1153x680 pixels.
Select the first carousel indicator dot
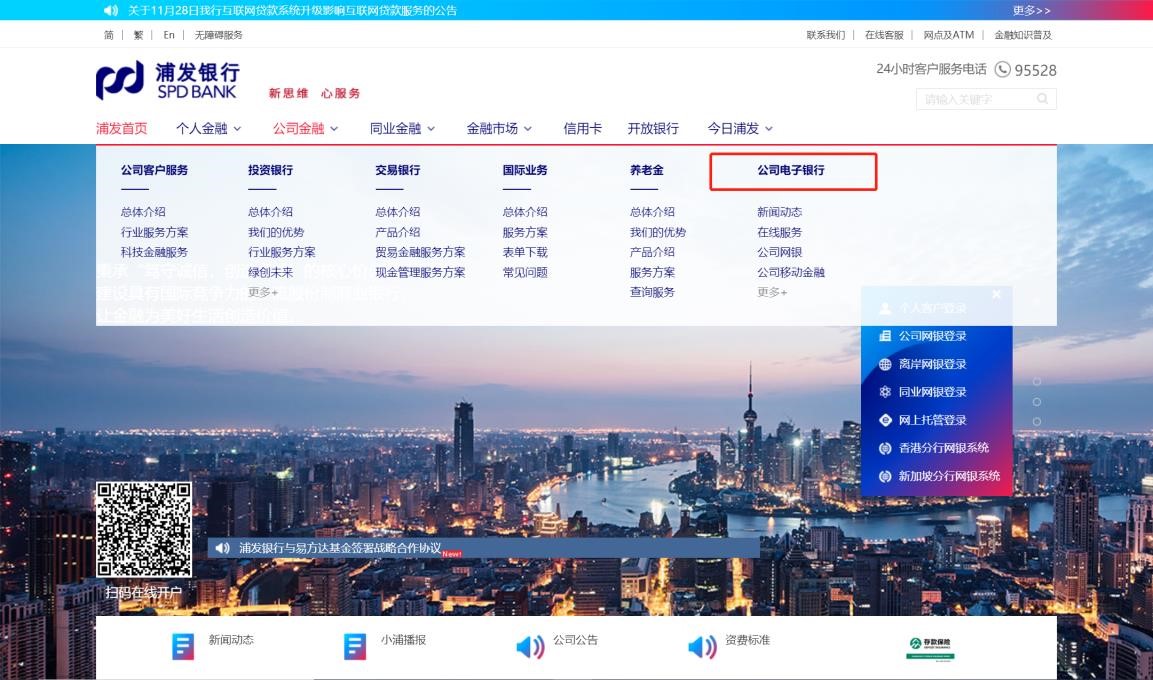1037,382
